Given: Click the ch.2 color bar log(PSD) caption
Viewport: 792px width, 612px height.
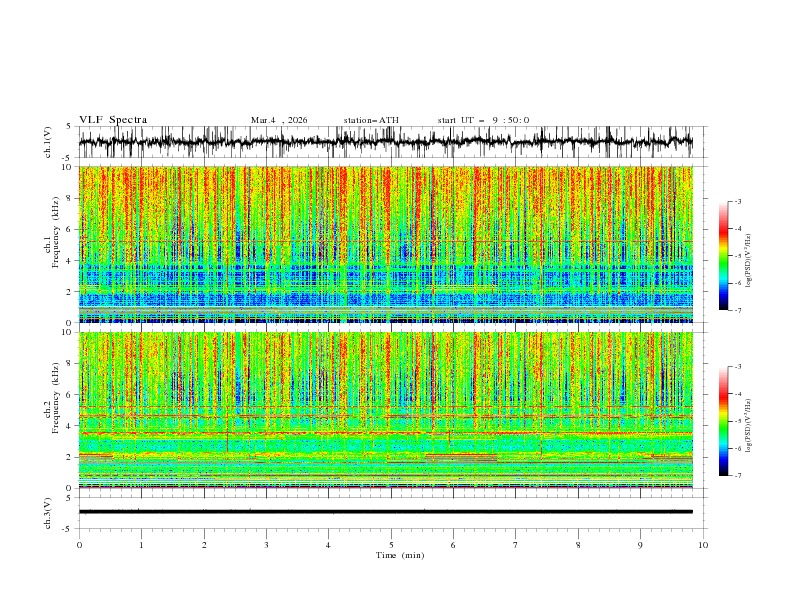Looking at the screenshot, I should 749,425.
